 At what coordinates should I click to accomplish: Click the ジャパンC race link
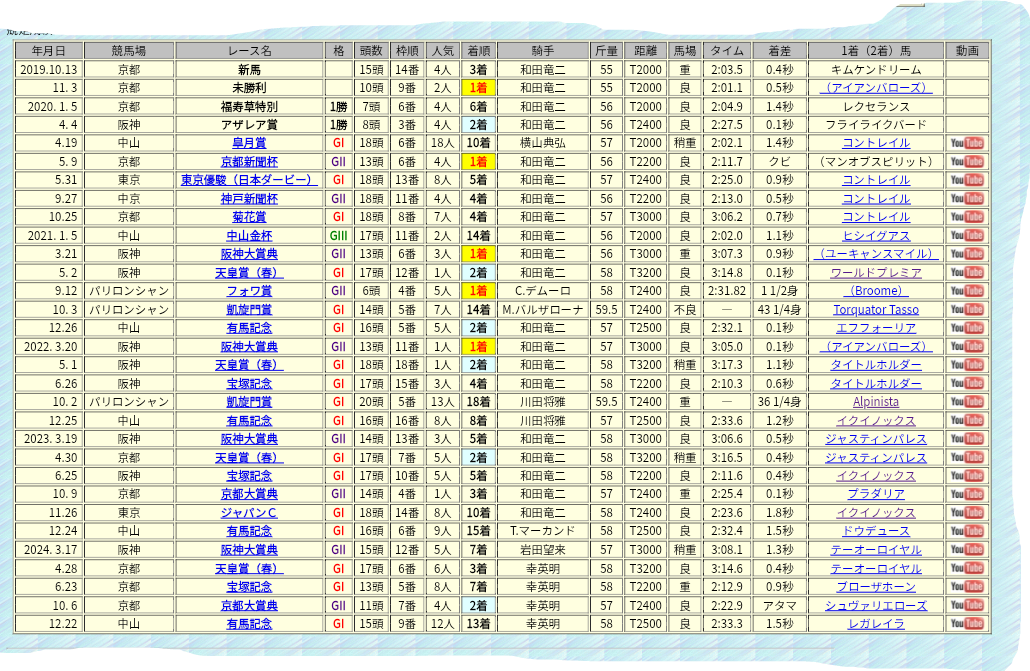tap(249, 513)
